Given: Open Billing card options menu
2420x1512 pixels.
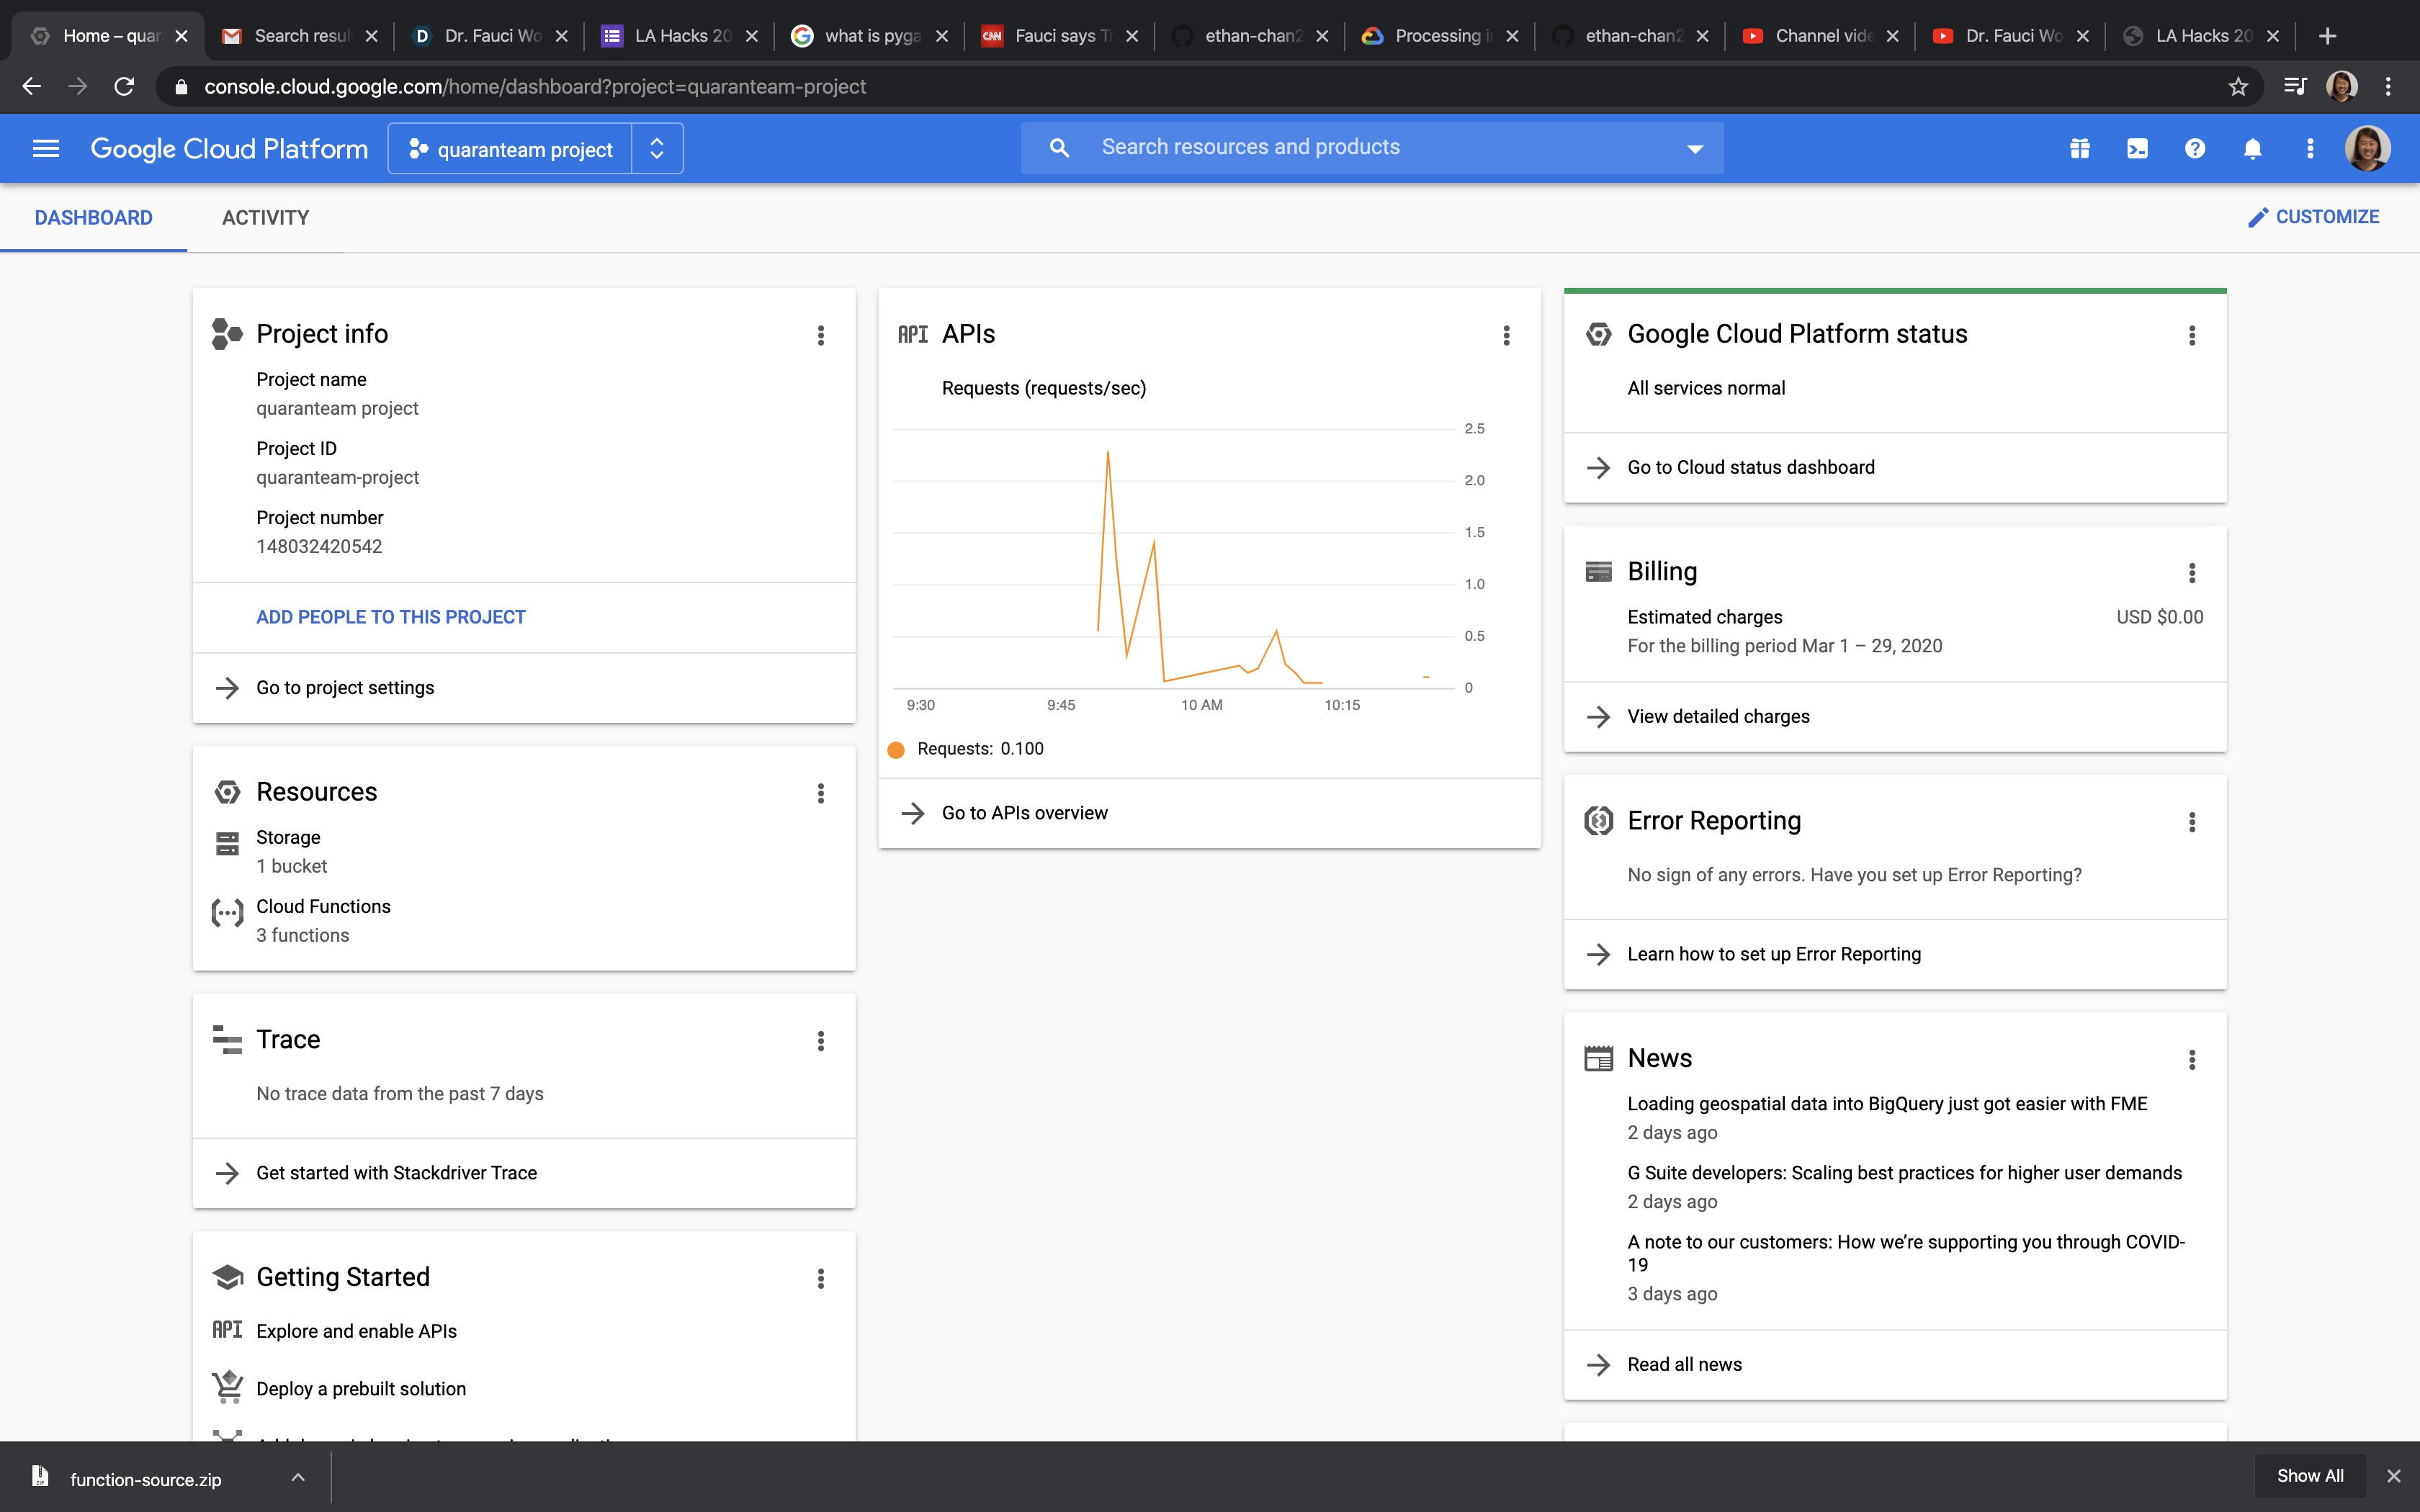Looking at the screenshot, I should pyautogui.click(x=2192, y=572).
